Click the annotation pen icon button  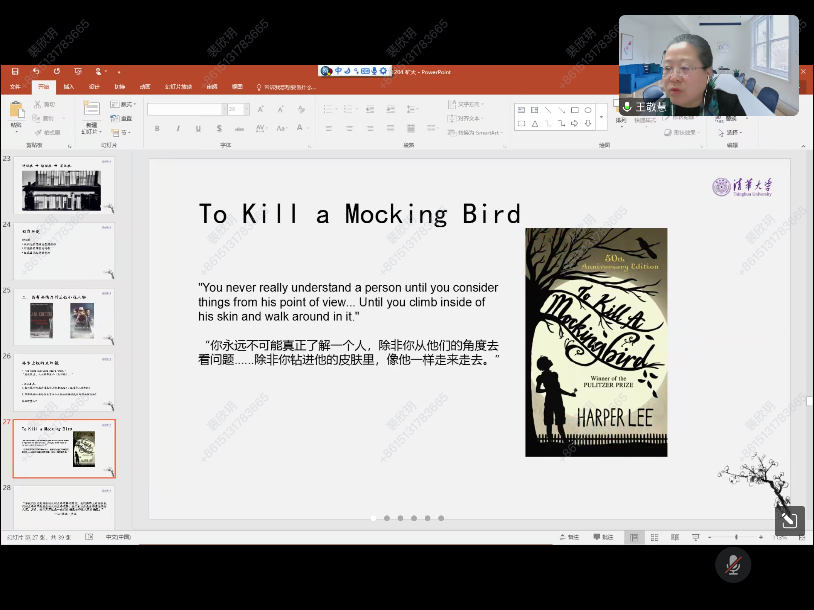click(789, 520)
